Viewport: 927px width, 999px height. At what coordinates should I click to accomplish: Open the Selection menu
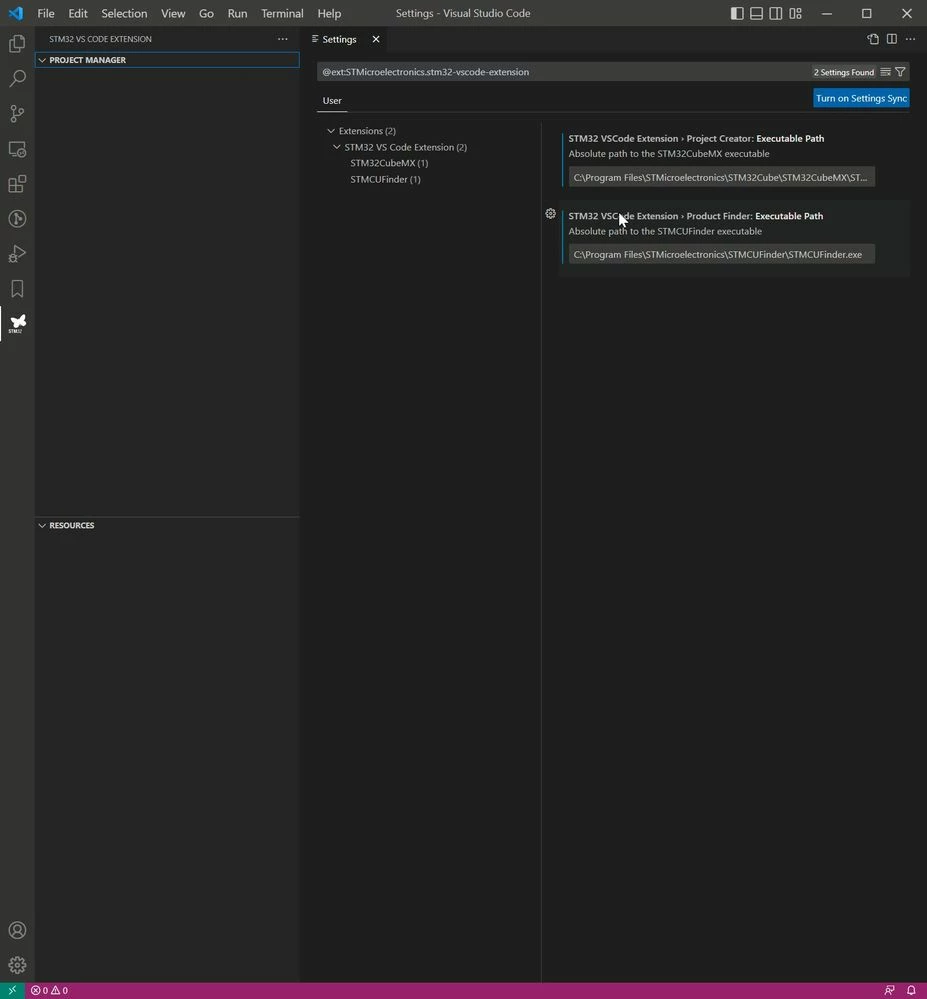click(x=124, y=13)
